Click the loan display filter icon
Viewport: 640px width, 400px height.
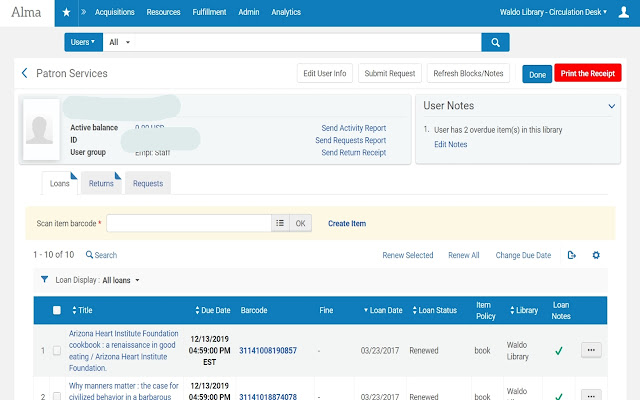44,280
